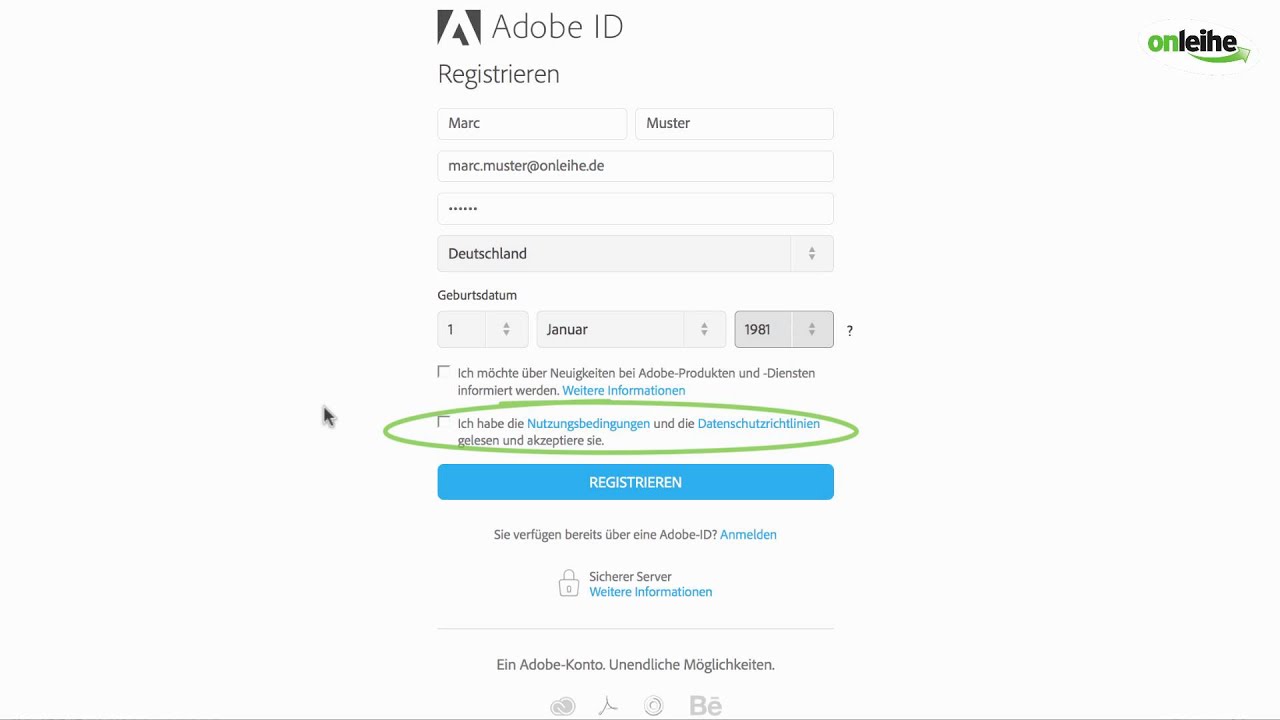Click the onleihe logo

1198,44
